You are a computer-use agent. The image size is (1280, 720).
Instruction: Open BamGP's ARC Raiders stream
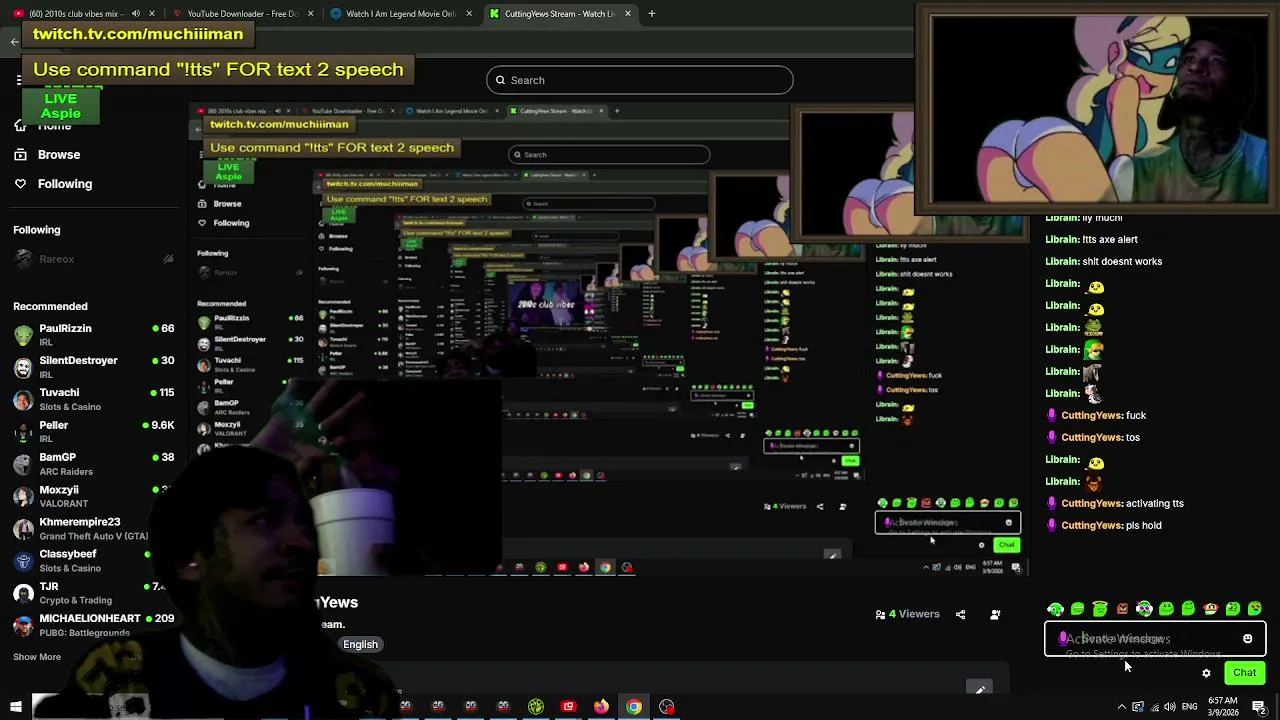pos(94,464)
